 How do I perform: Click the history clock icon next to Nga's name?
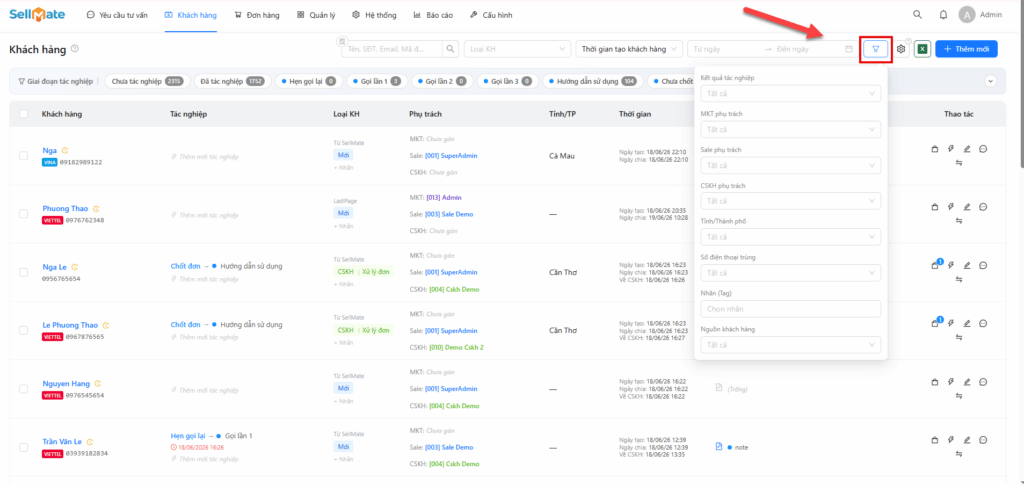point(65,151)
